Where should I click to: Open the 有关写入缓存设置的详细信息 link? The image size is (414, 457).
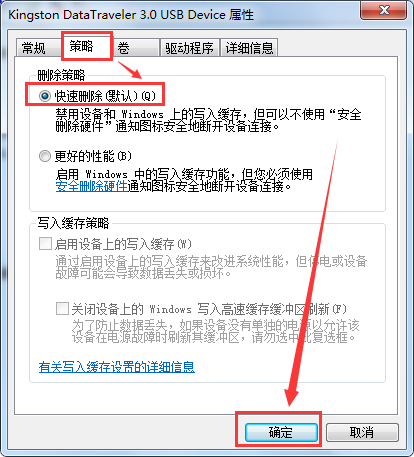tap(117, 367)
